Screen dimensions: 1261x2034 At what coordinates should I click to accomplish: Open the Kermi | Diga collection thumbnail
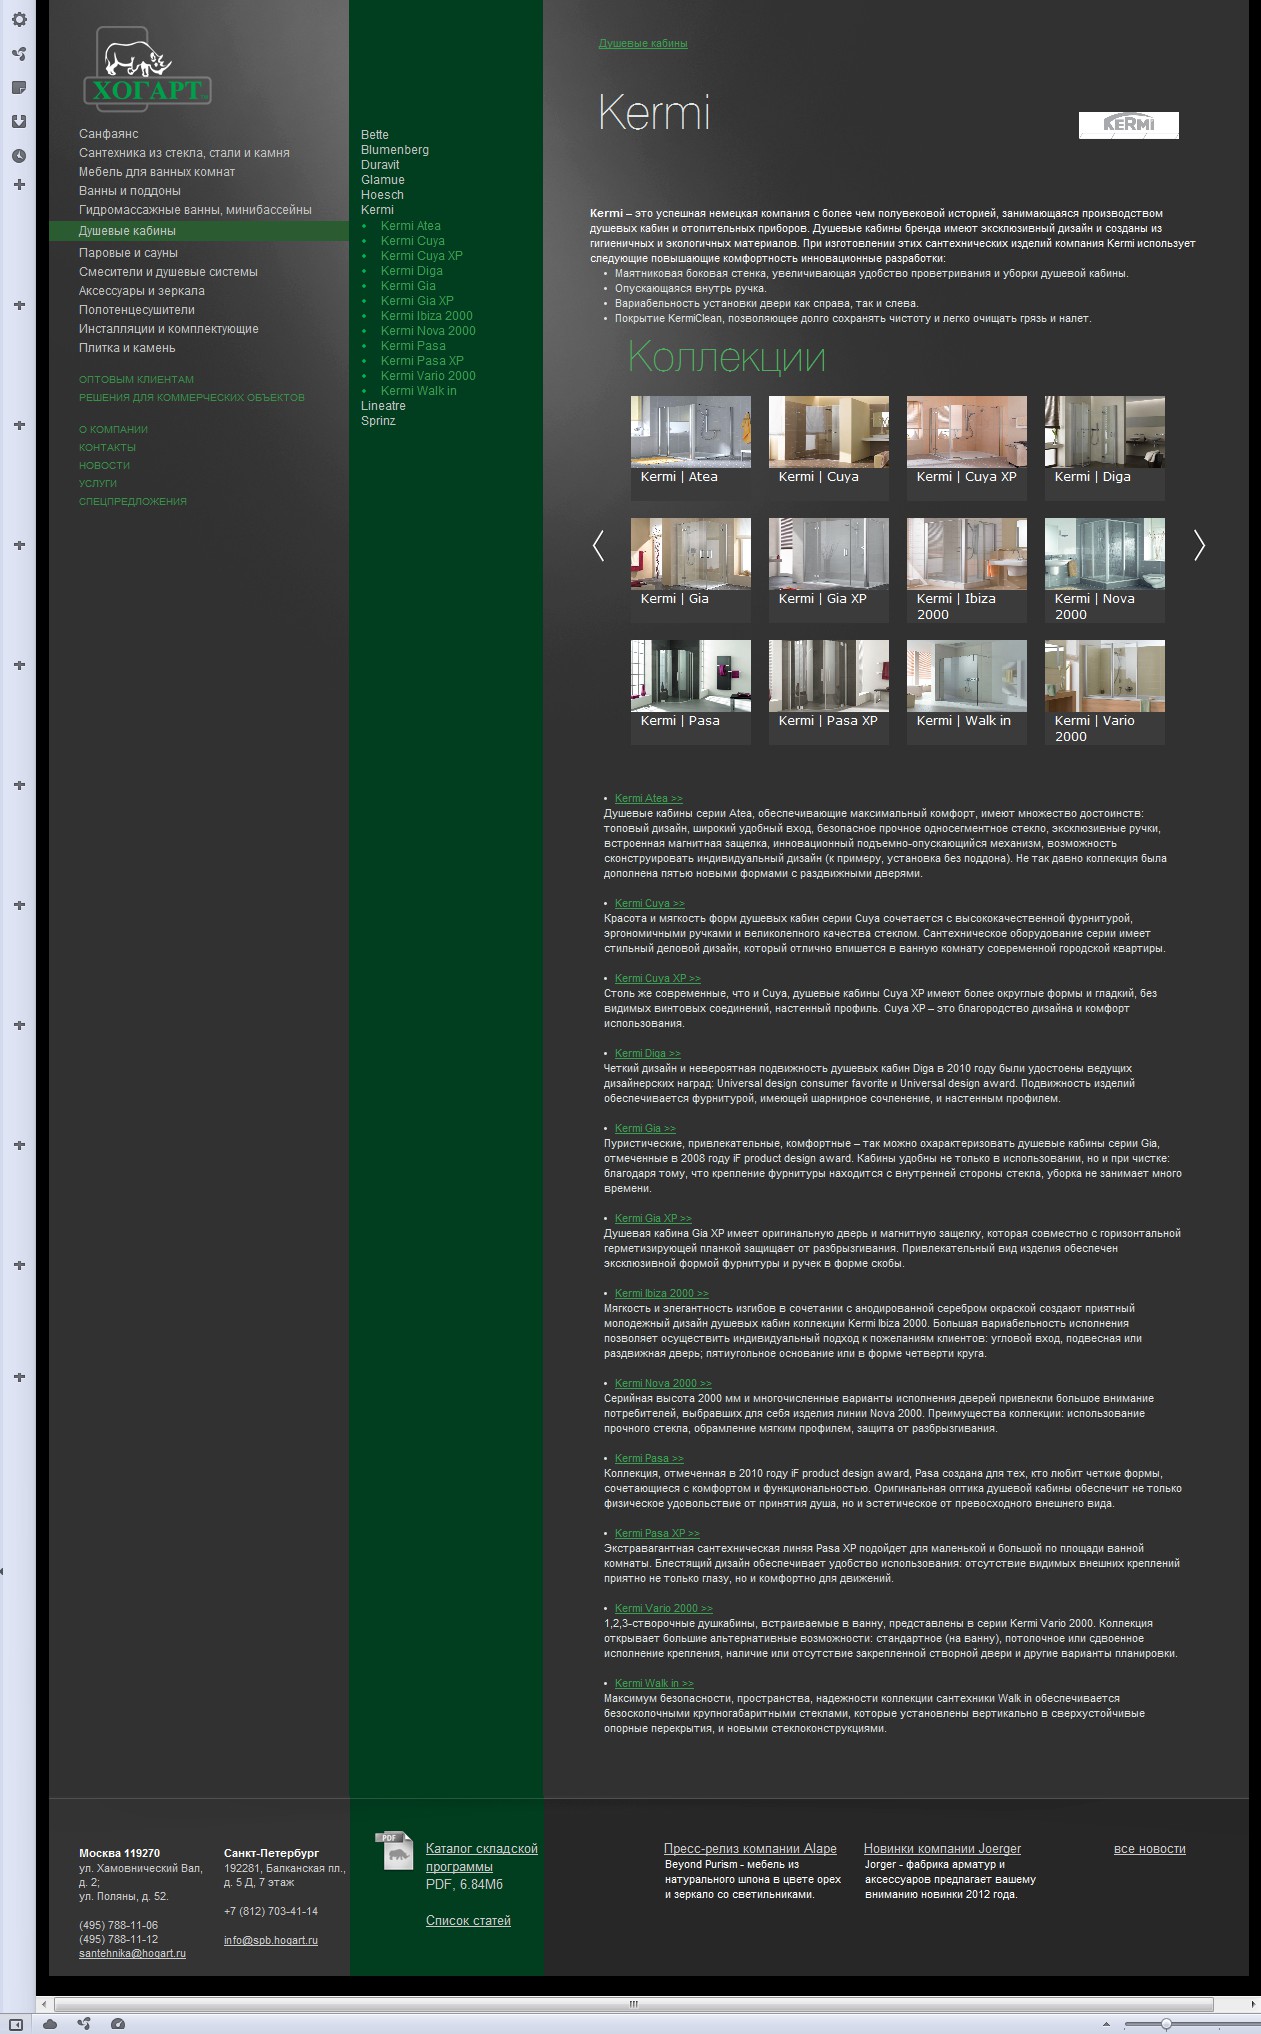pyautogui.click(x=1104, y=448)
